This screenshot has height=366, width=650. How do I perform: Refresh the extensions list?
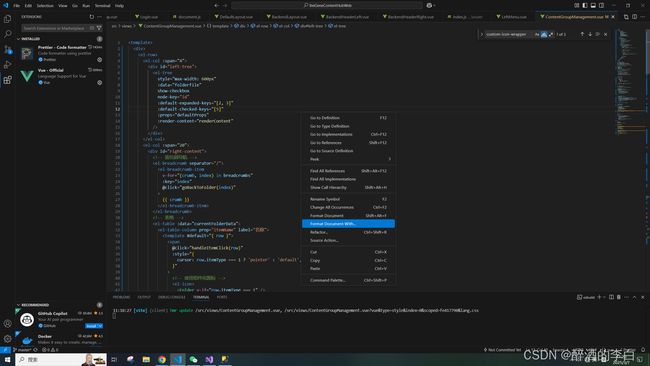(92, 17)
